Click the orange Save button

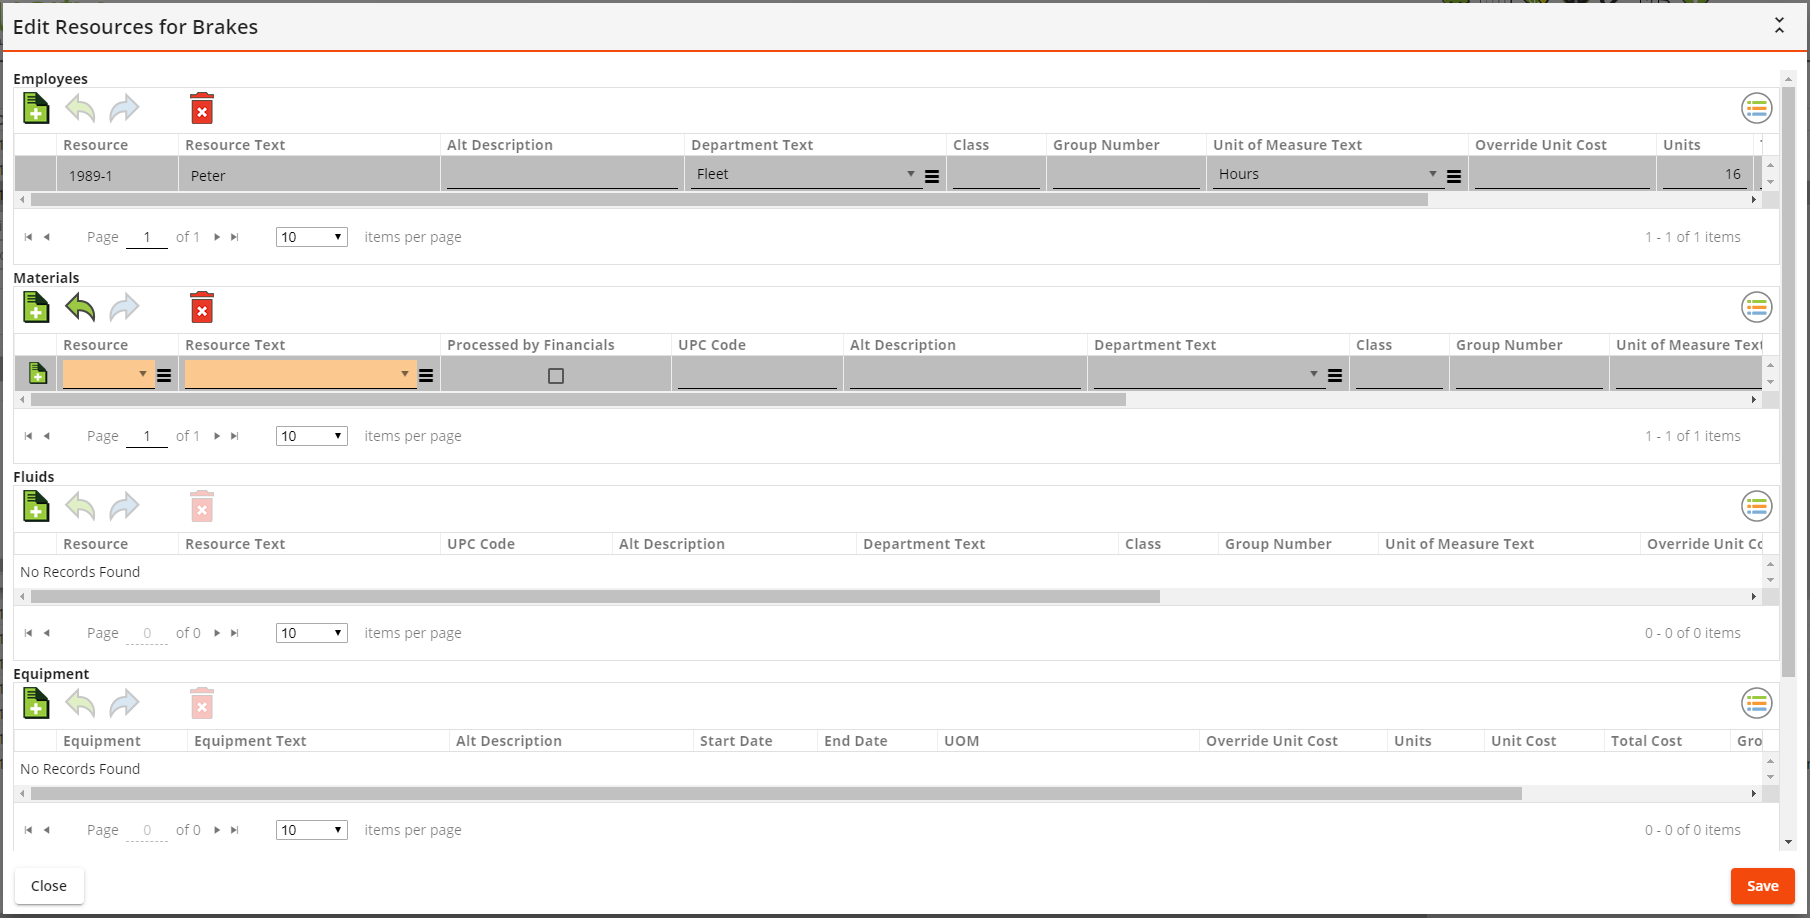click(x=1762, y=886)
